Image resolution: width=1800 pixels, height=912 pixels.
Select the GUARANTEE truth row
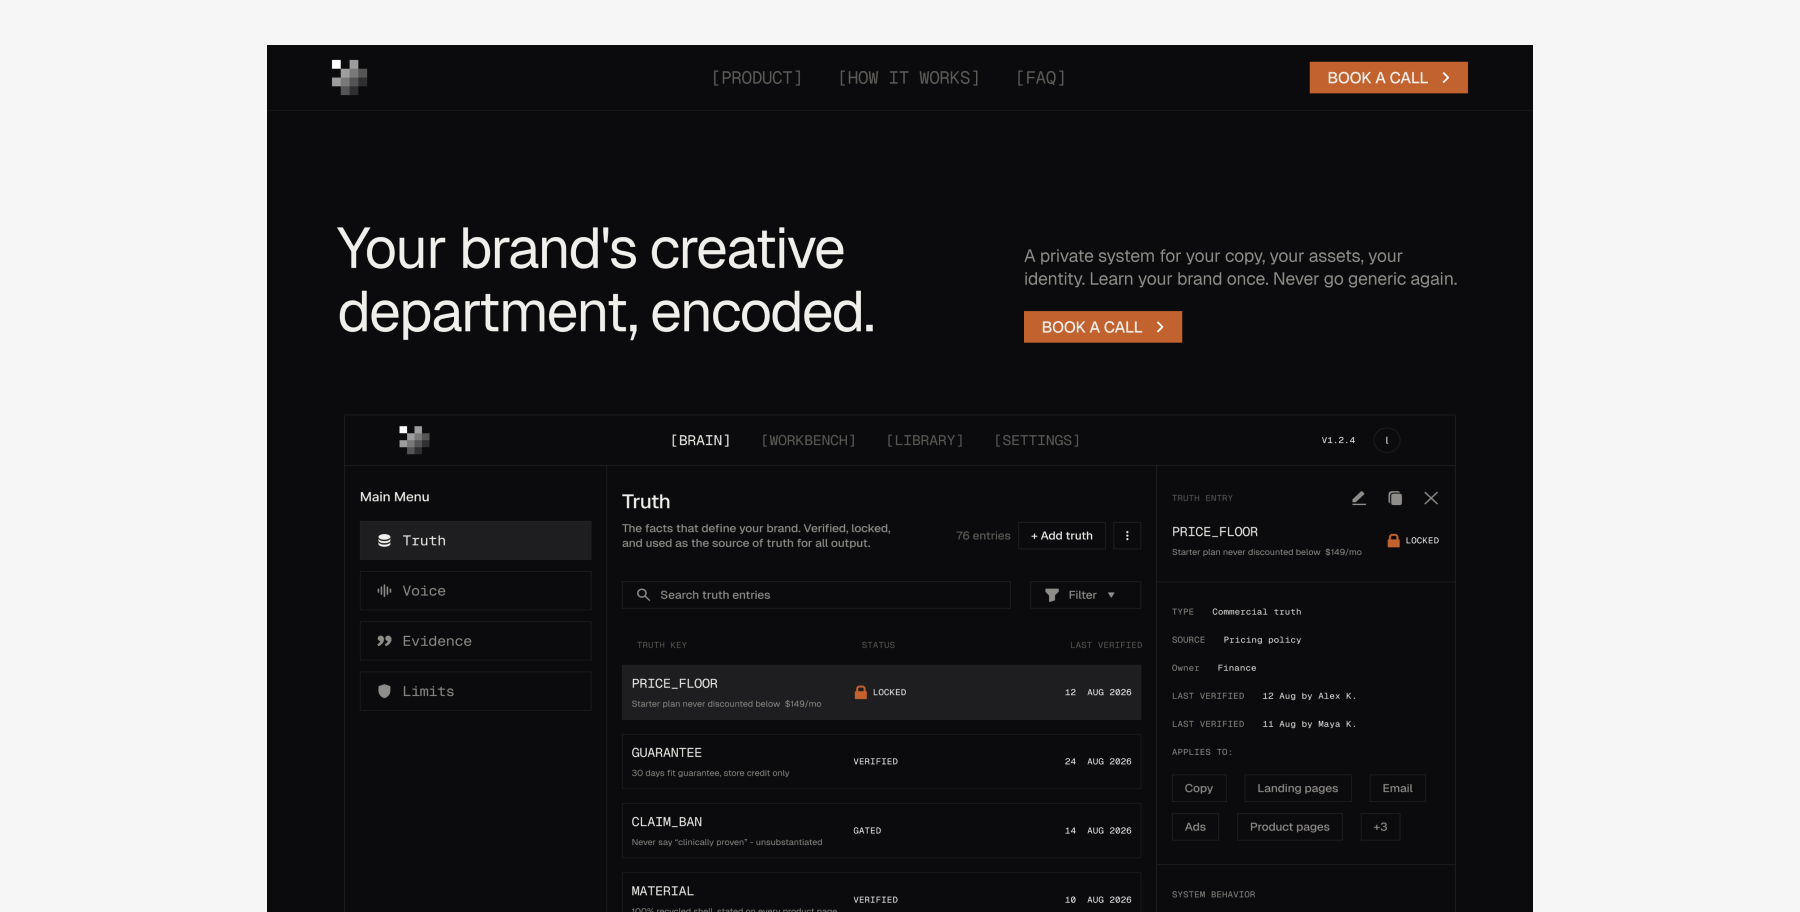pyautogui.click(x=881, y=762)
